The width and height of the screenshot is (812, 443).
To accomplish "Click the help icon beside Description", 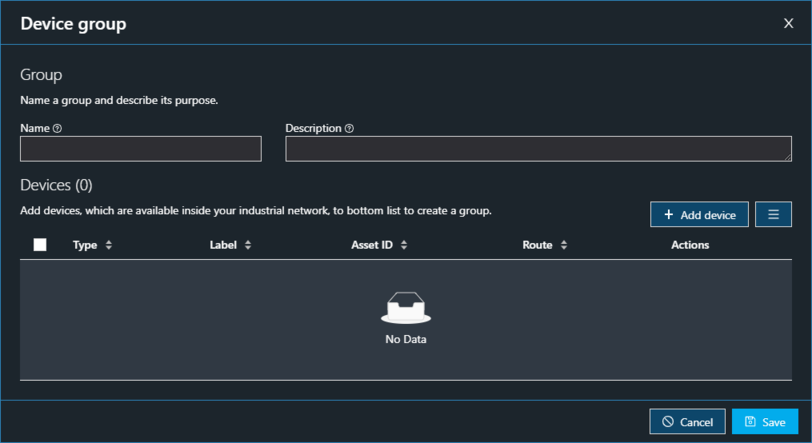I will pos(349,129).
